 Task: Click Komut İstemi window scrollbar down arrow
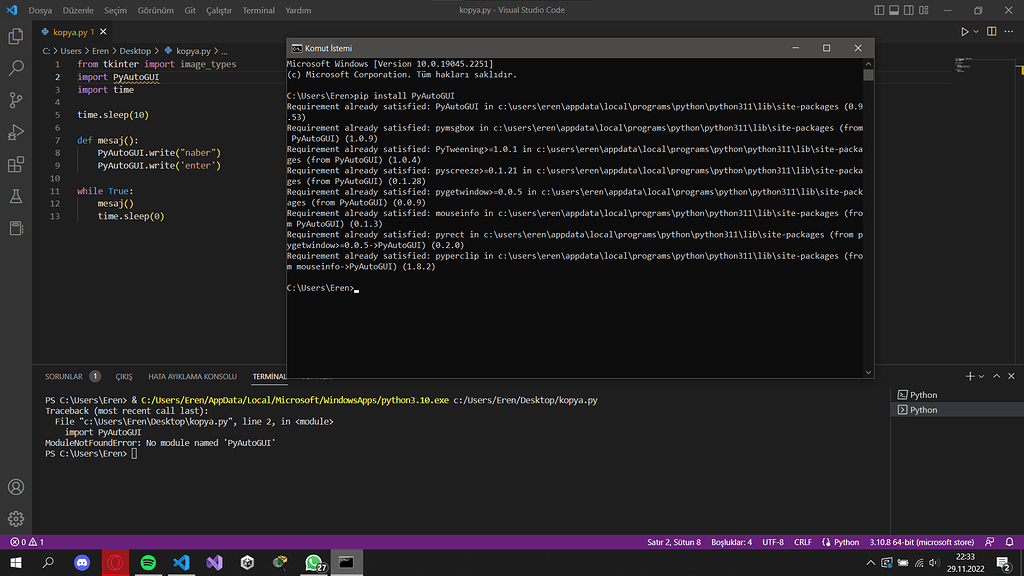pyautogui.click(x=868, y=372)
